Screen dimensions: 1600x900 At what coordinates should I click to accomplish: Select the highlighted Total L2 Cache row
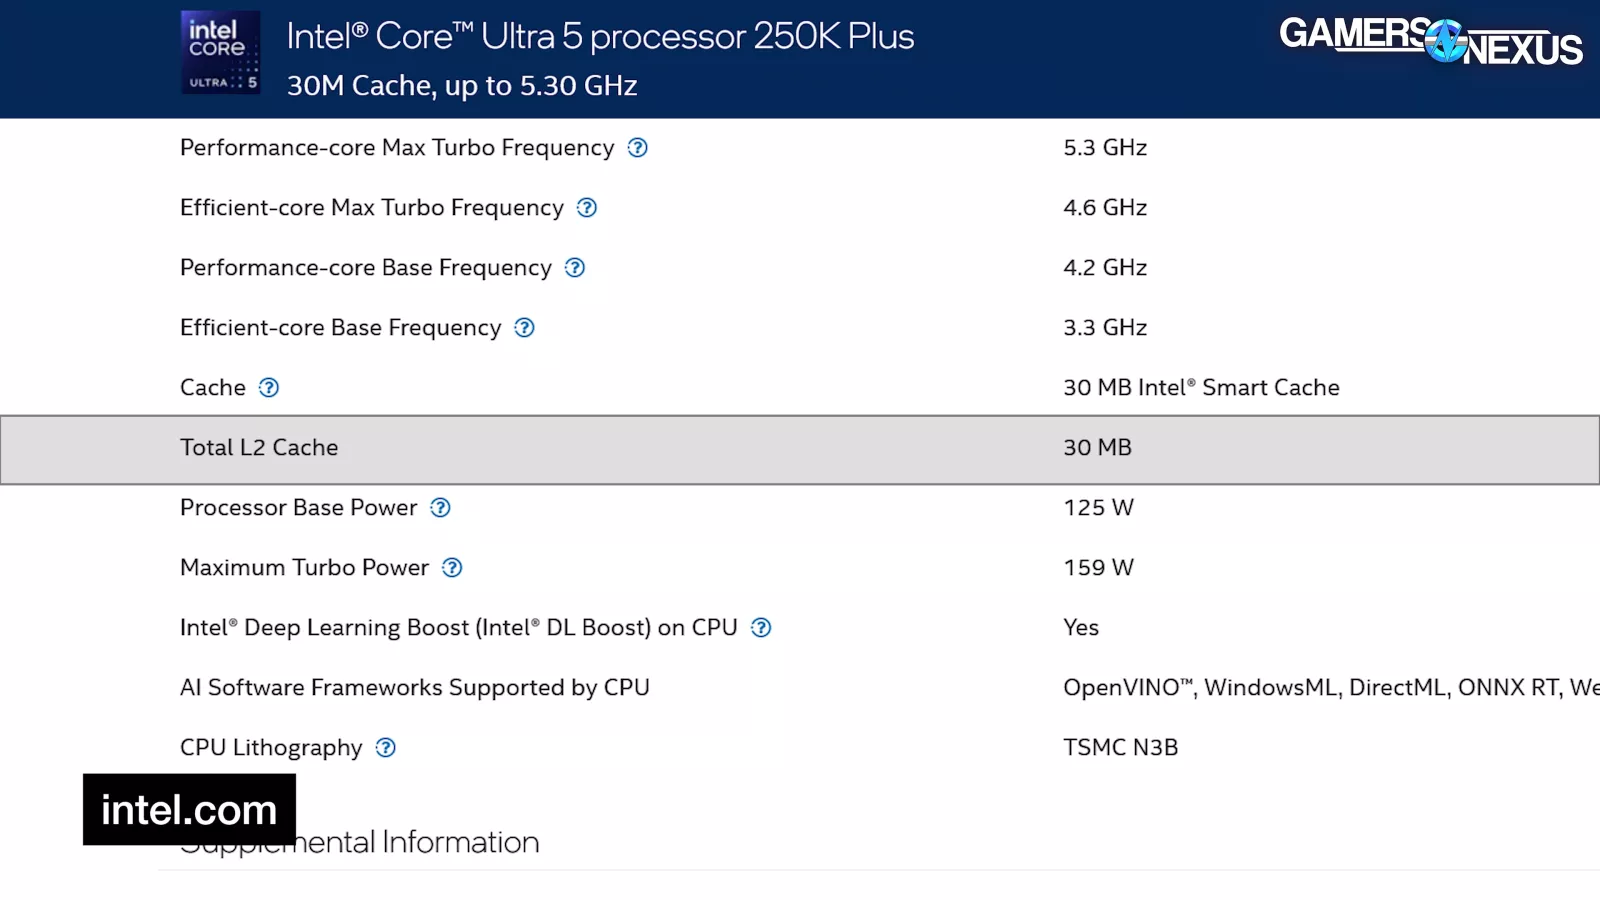pyautogui.click(x=800, y=449)
